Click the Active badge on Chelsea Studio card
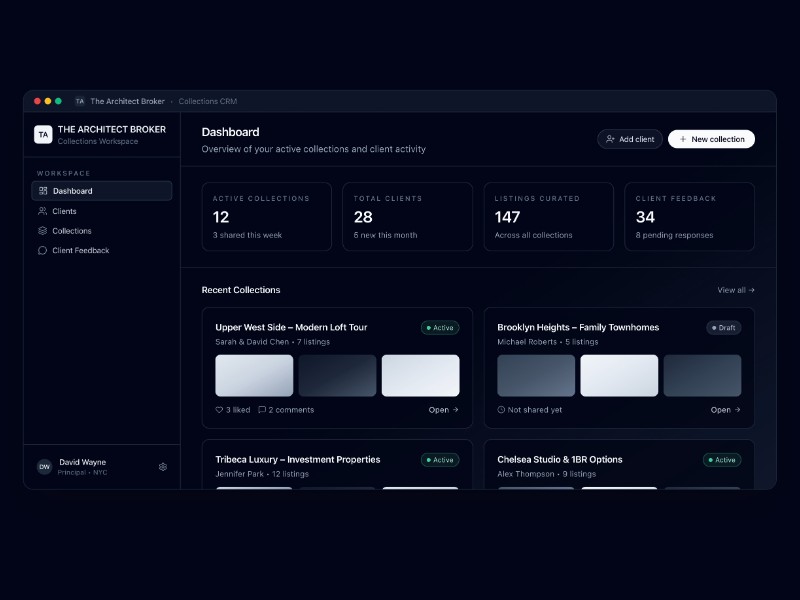Viewport: 800px width, 600px height. pos(721,460)
